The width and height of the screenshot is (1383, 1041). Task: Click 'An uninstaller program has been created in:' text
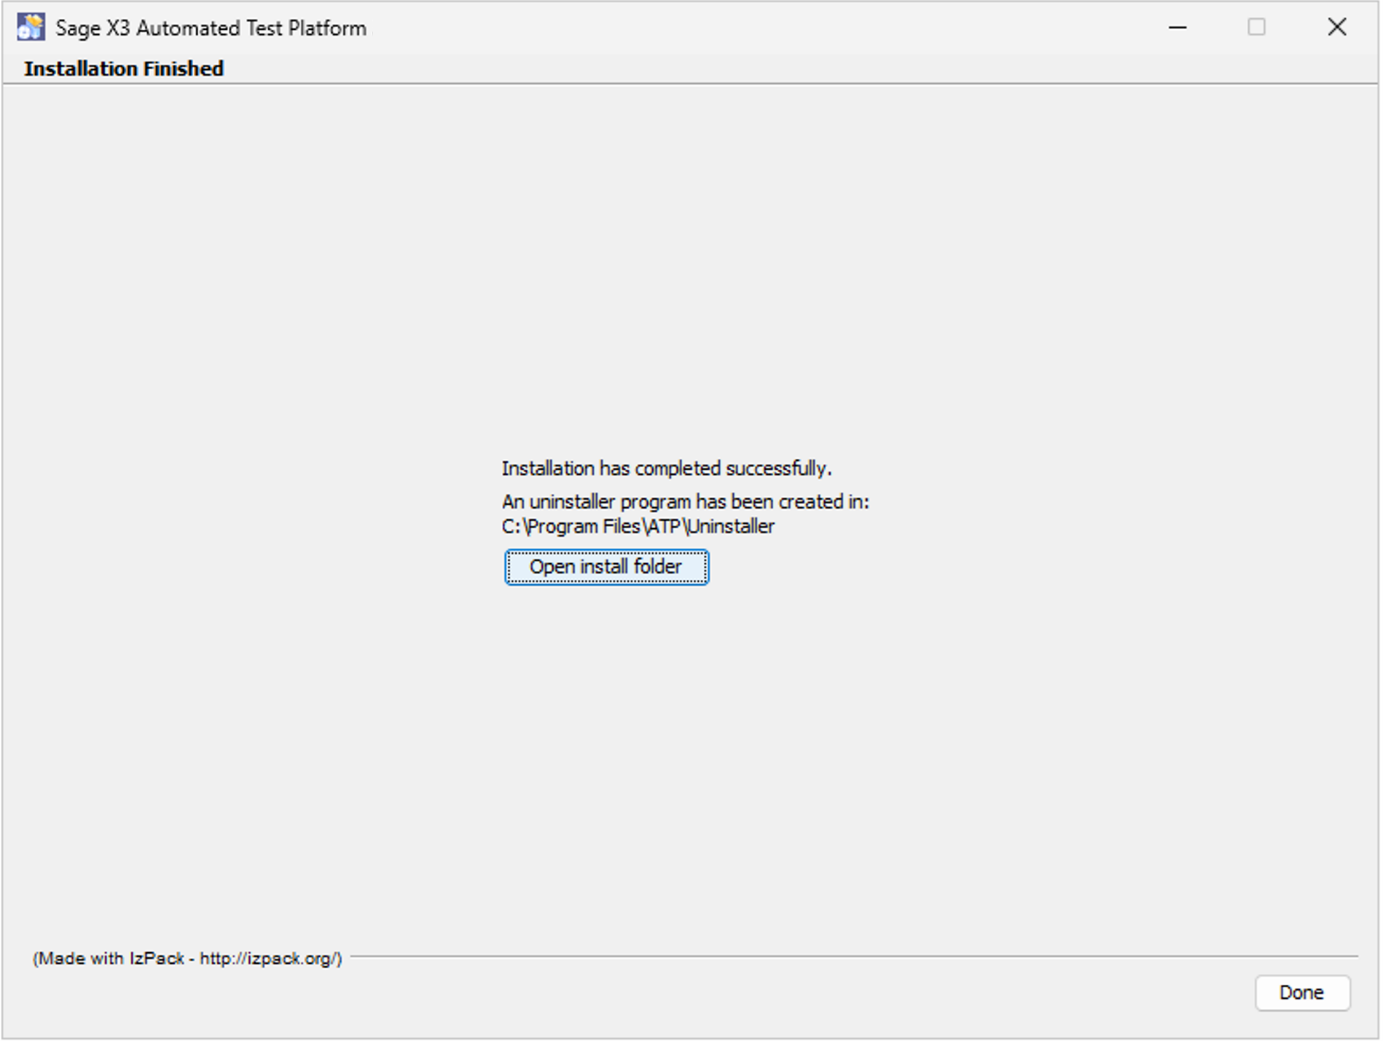pos(685,501)
